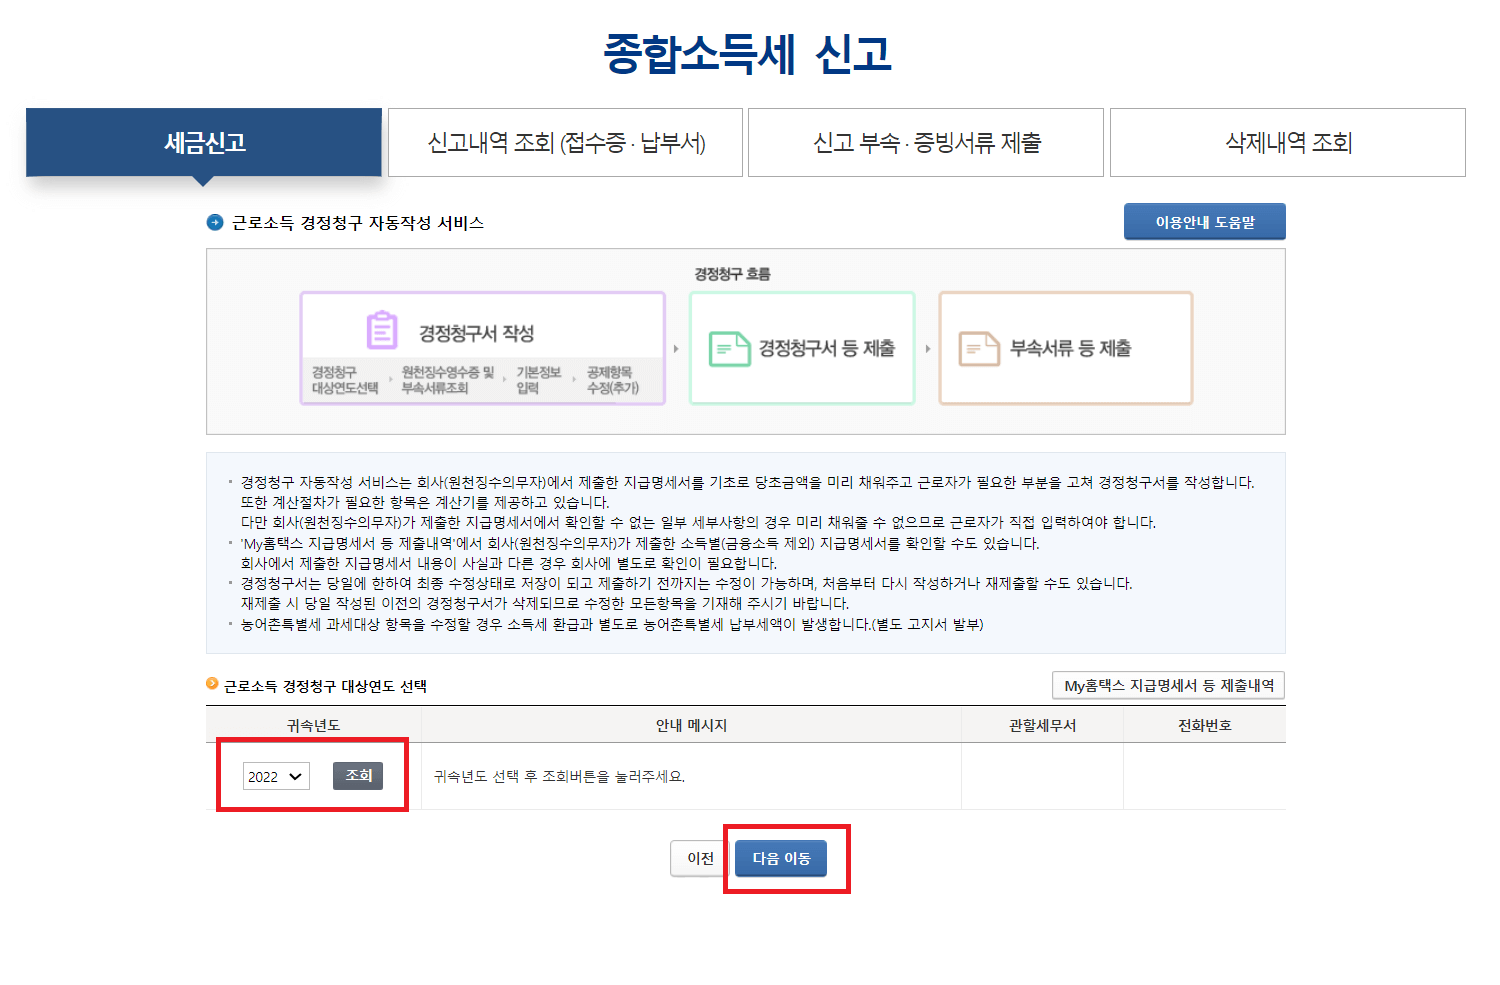
Task: Switch to 신고 부속·증빙서류 제출 tab
Action: pyautogui.click(x=926, y=142)
